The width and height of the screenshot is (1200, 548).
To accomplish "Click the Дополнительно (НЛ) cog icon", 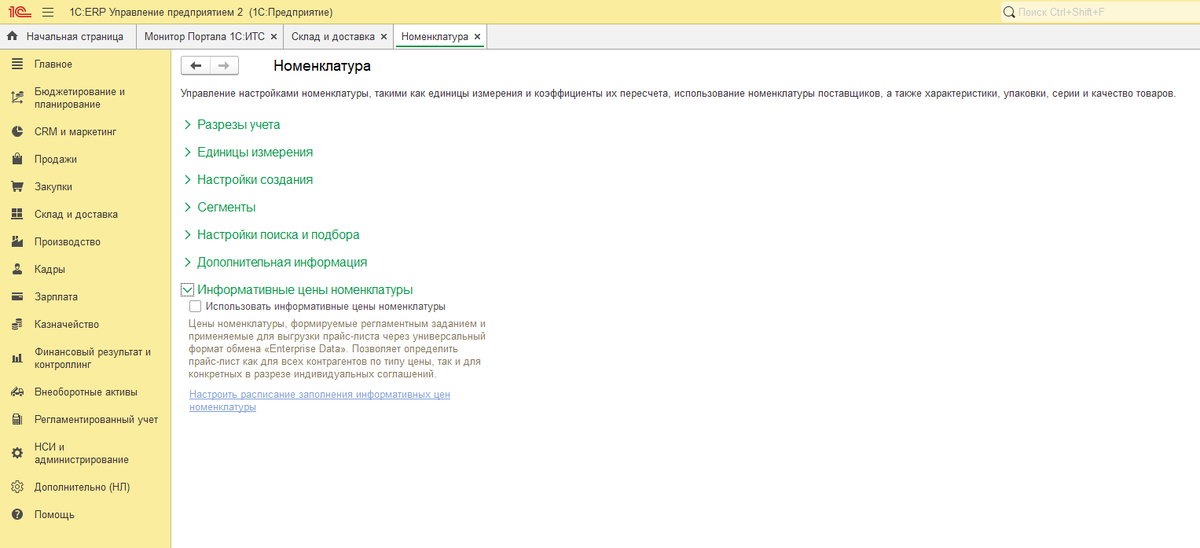I will pos(16,487).
